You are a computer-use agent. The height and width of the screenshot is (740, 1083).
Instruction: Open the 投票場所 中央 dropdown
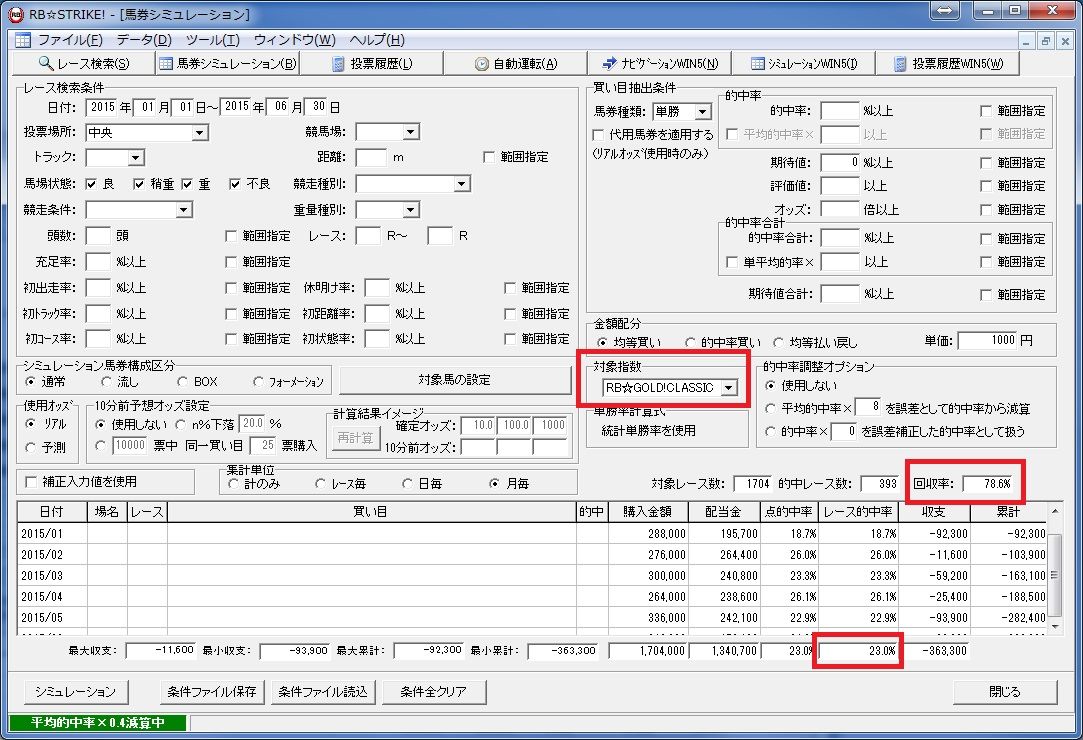200,133
